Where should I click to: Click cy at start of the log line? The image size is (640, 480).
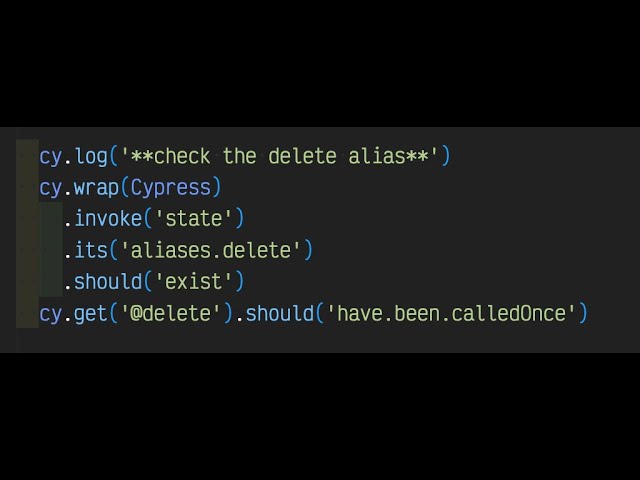click(x=50, y=156)
